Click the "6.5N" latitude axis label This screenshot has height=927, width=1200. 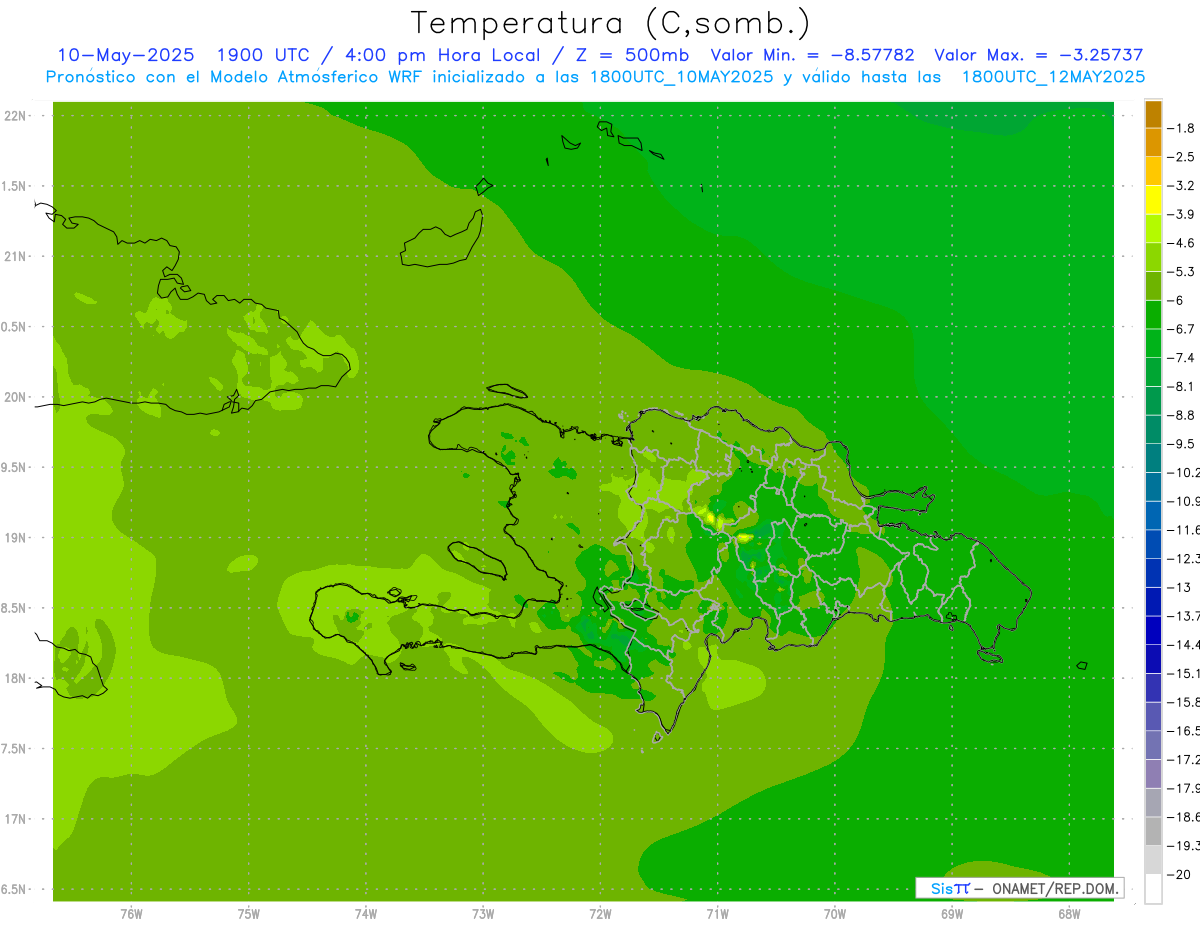click(14, 889)
